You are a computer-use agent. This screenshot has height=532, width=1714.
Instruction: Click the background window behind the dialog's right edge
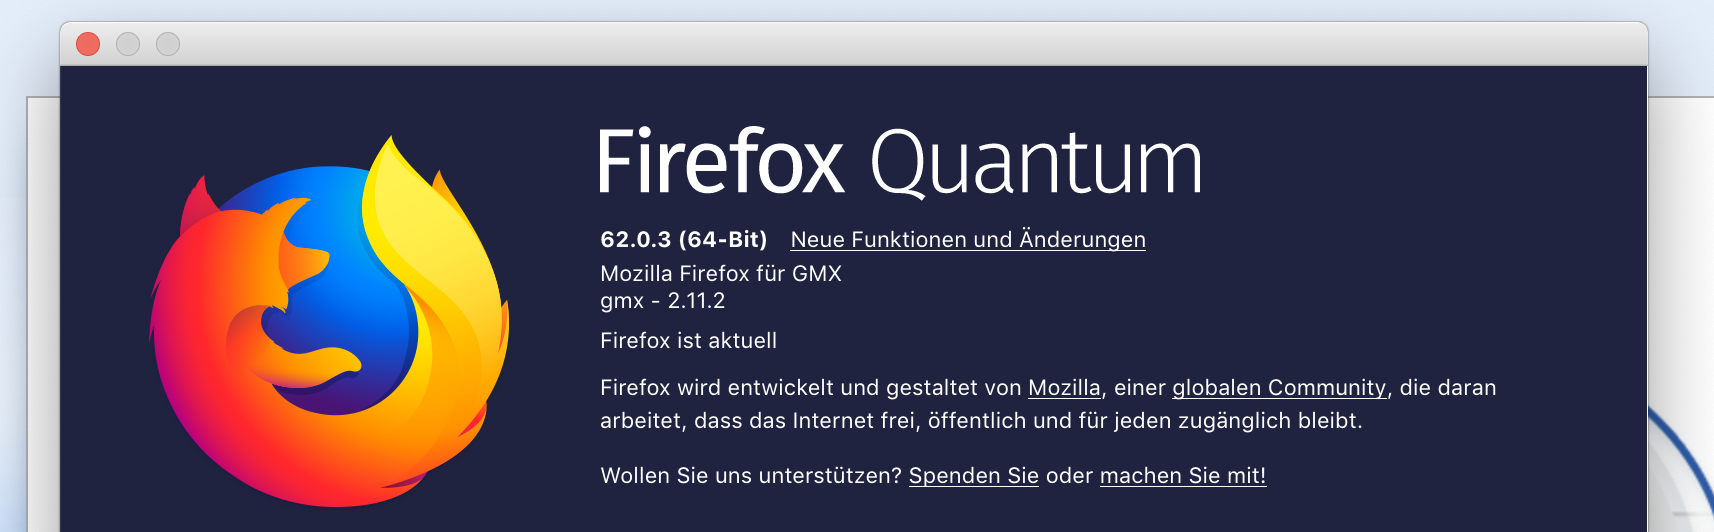pyautogui.click(x=1680, y=300)
